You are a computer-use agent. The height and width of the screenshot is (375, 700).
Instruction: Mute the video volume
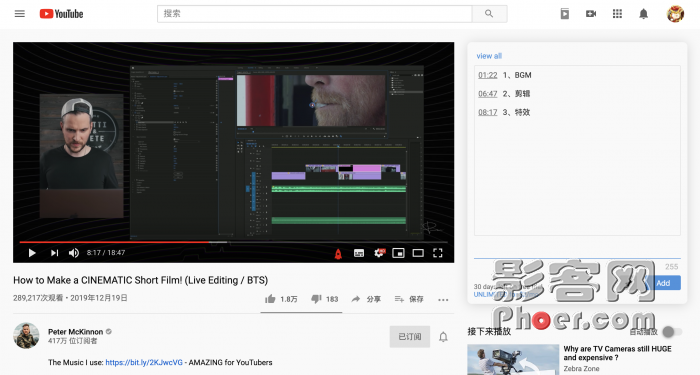click(x=74, y=253)
